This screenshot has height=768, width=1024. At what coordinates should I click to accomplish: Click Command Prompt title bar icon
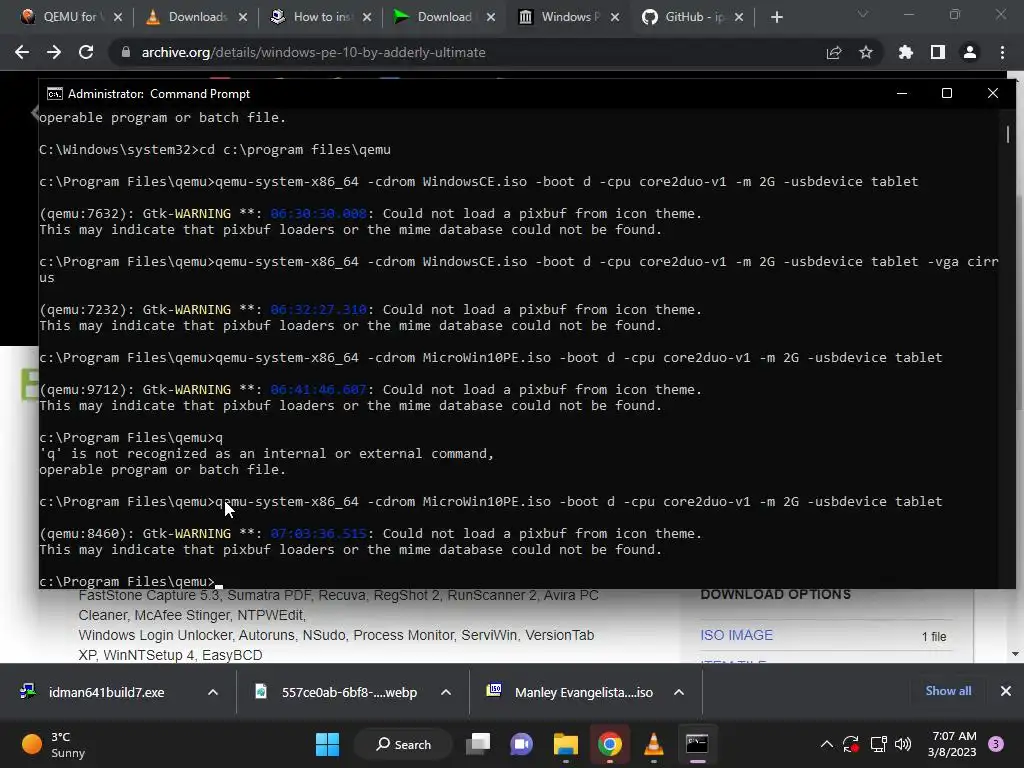coord(54,94)
